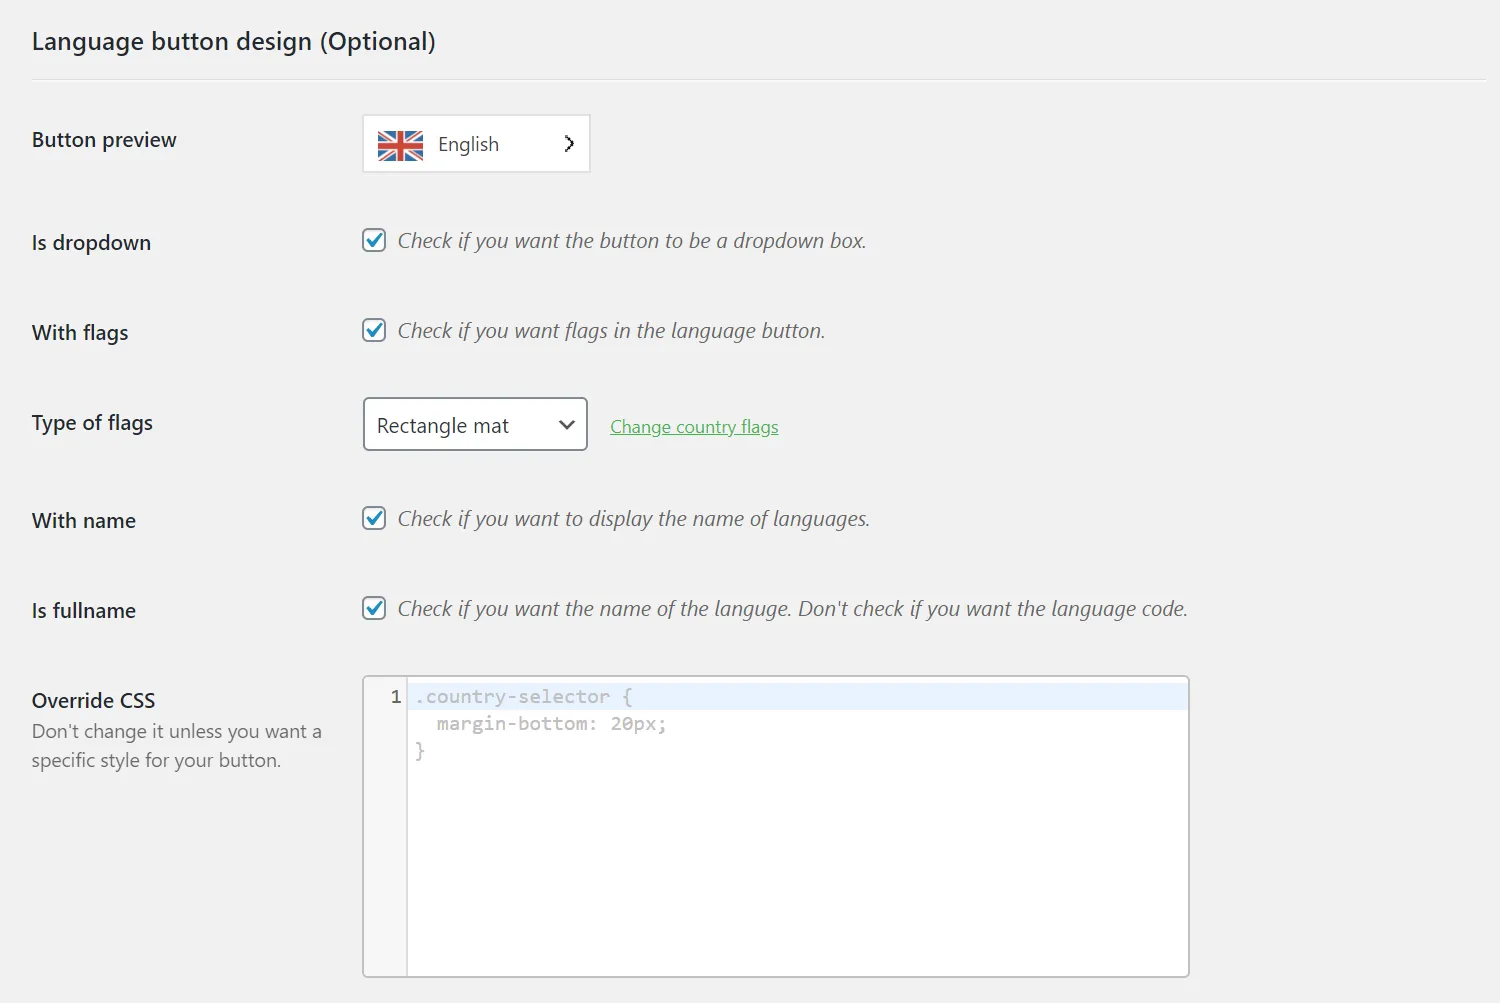Click the British flag icon in button preview
1500x1003 pixels.
400,145
